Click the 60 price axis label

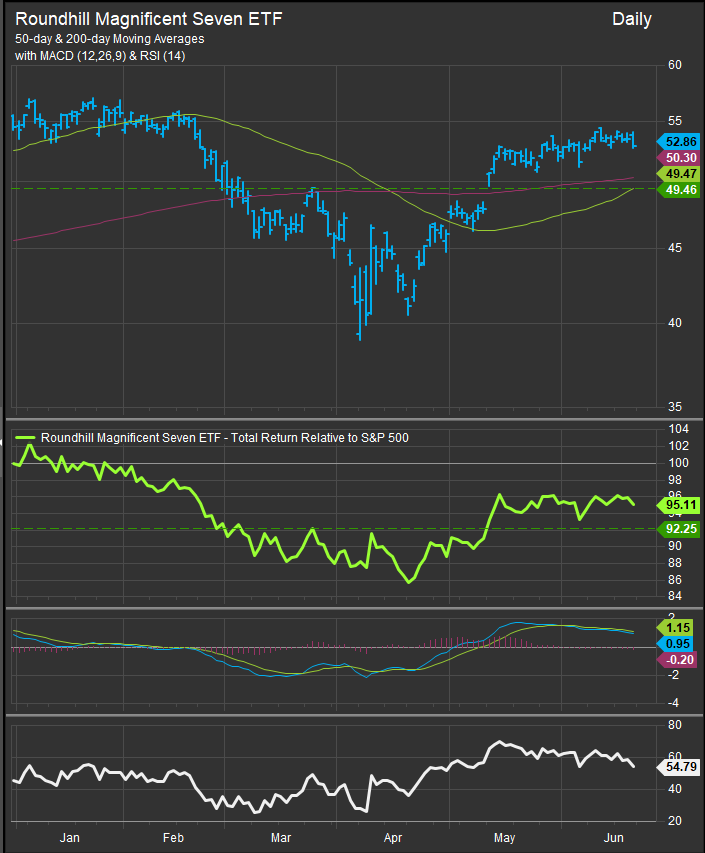pos(675,65)
